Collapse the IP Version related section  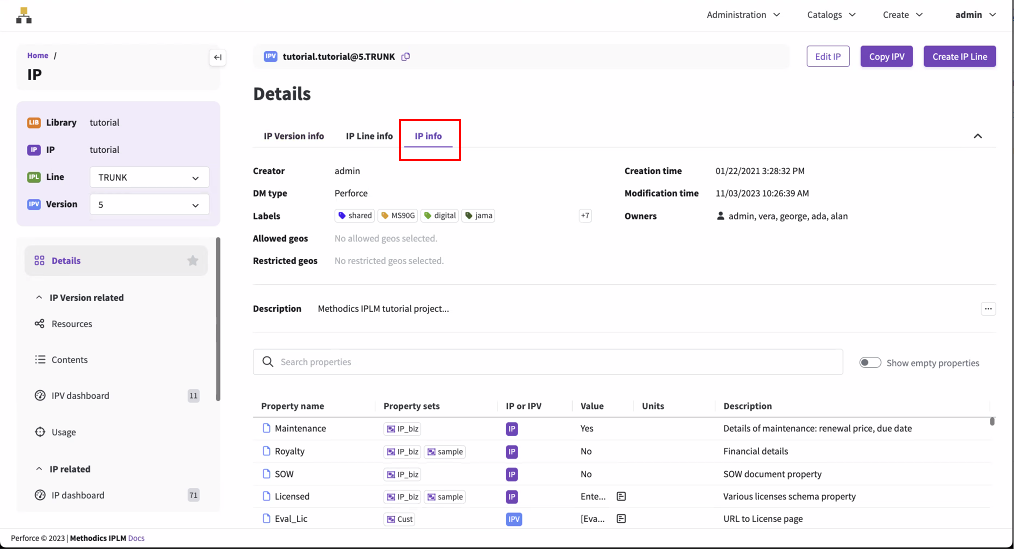coord(39,298)
